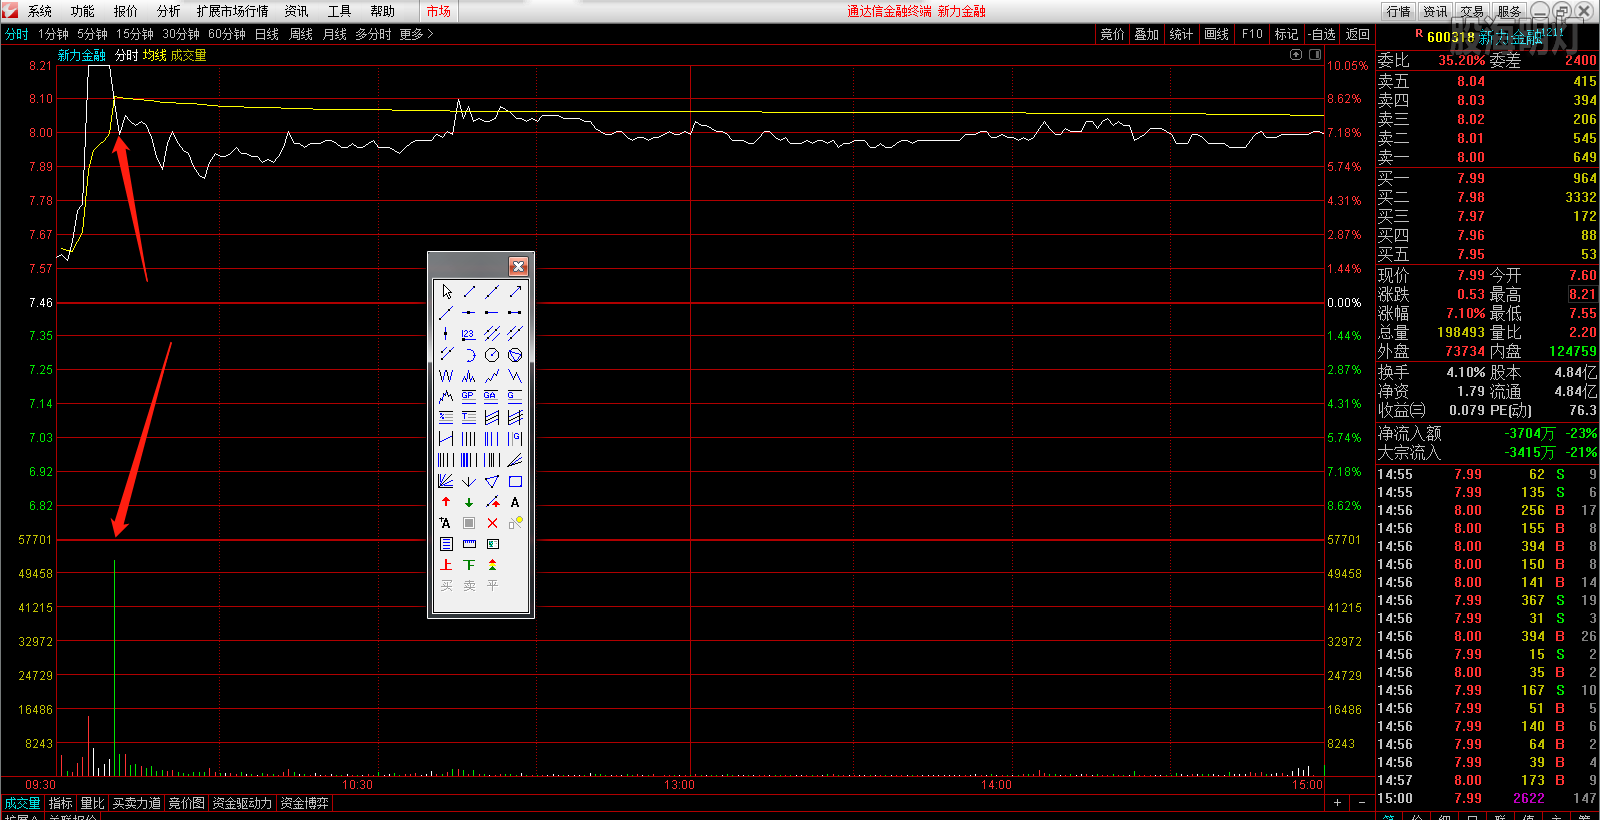Open the blue document list tool
Viewport: 1600px width, 820px height.
tap(446, 544)
